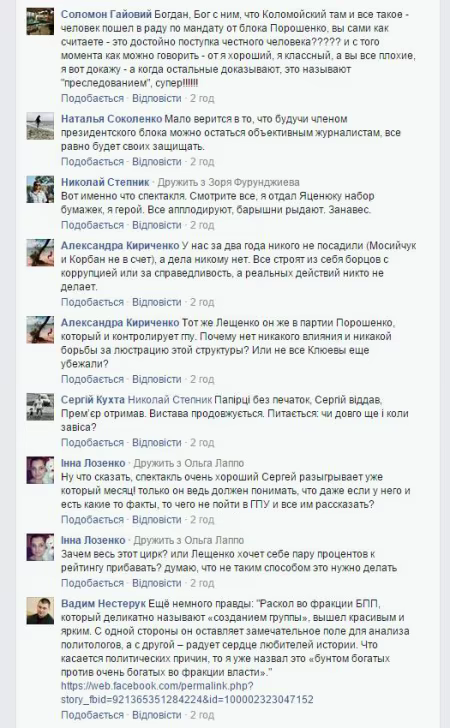
Task: Click Вадим Нестерук's profile photo
Action: point(40,611)
